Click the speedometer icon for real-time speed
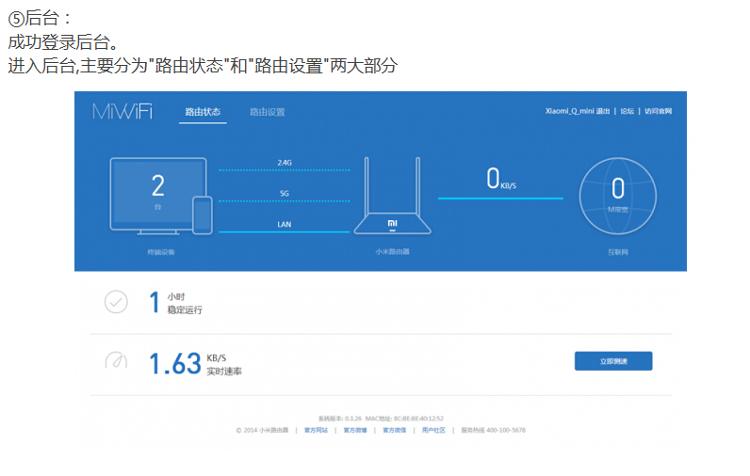Image resolution: width=750 pixels, height=476 pixels. point(116,361)
